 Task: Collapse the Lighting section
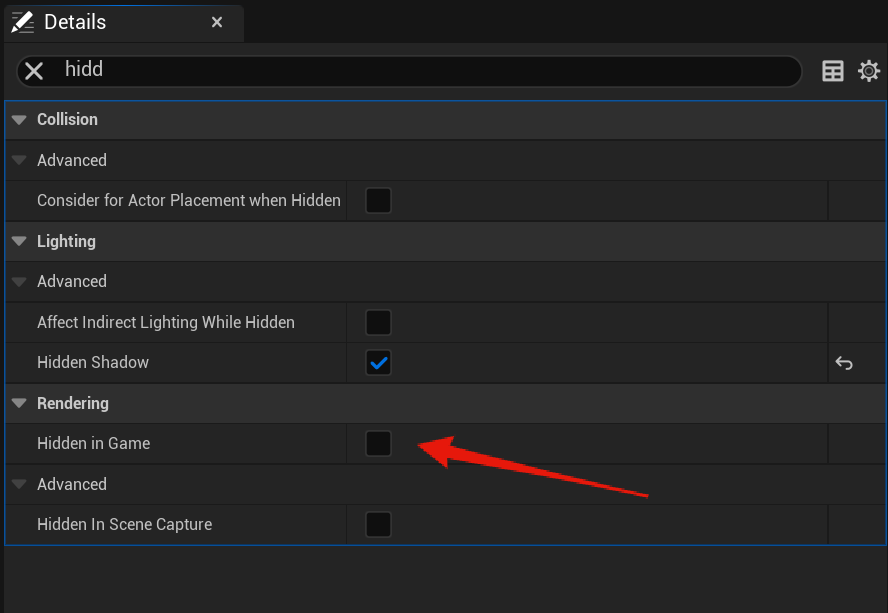click(x=19, y=242)
